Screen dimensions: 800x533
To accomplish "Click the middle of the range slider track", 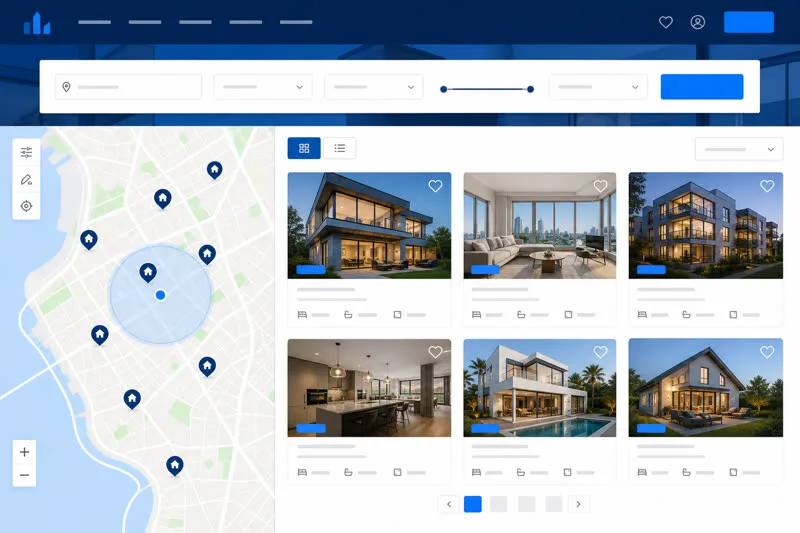I will [x=487, y=89].
